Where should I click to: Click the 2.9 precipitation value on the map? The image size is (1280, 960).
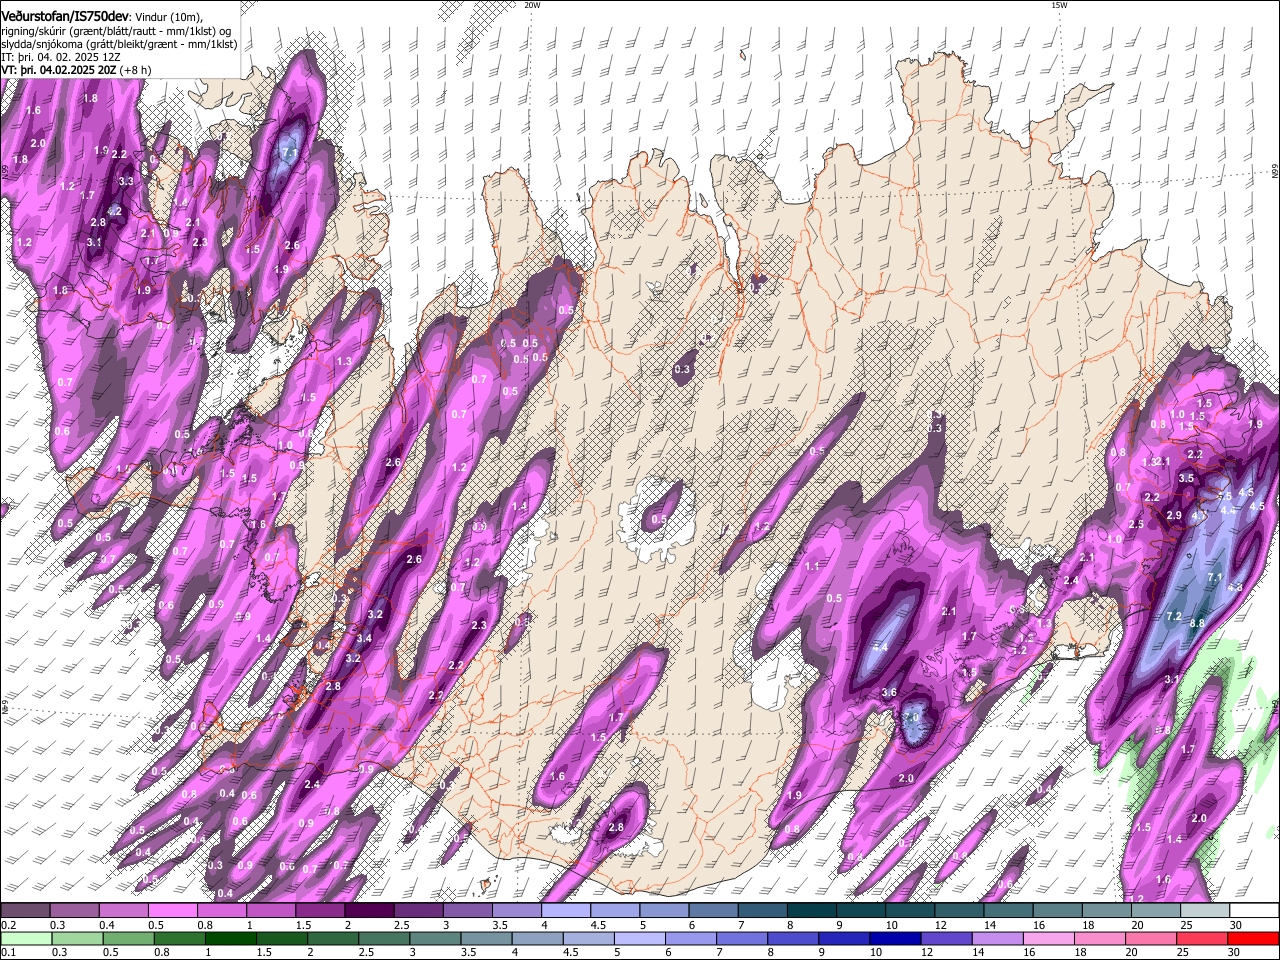click(x=1174, y=516)
